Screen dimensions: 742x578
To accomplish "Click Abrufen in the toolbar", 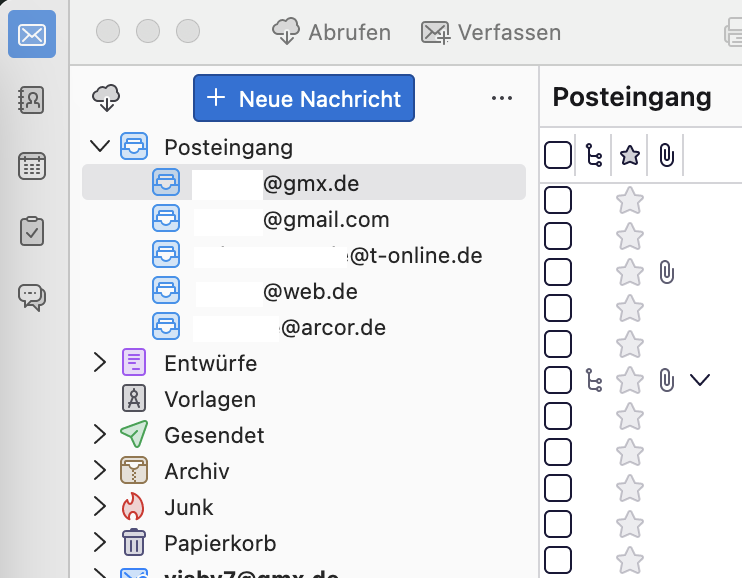I will coord(332,32).
